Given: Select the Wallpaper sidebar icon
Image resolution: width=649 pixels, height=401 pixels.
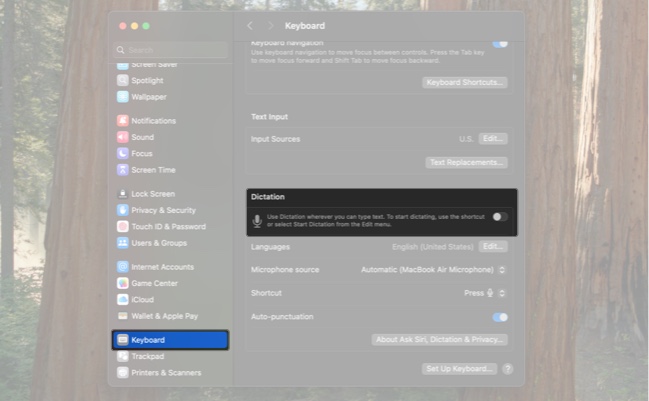Looking at the screenshot, I should point(123,97).
